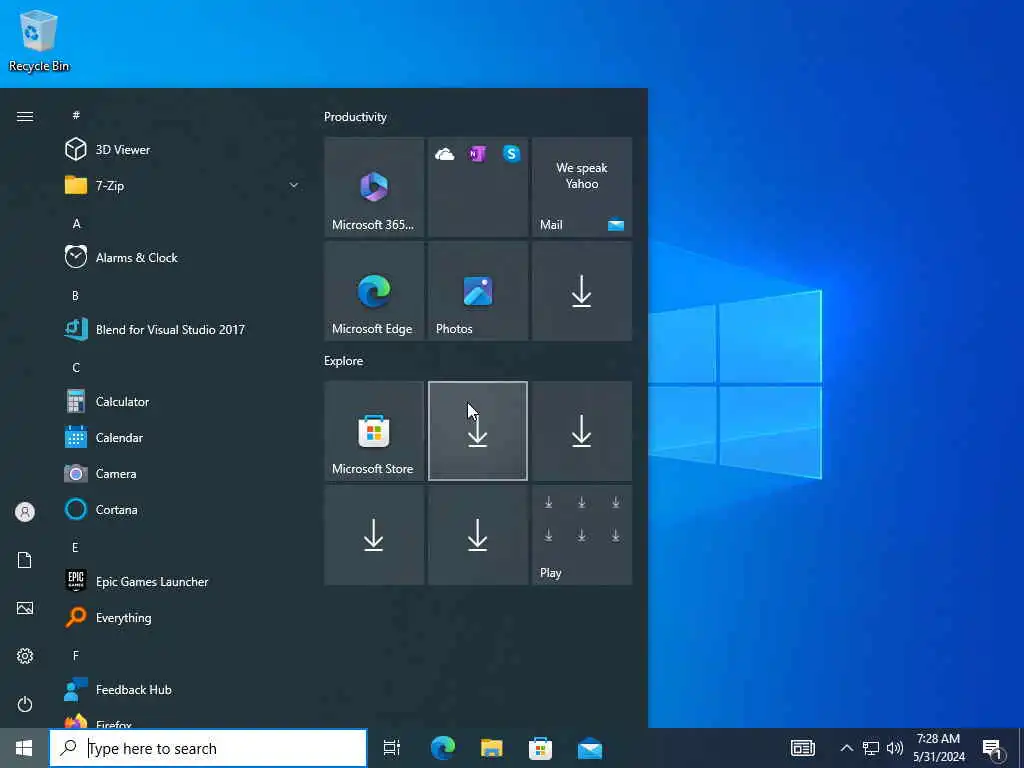The image size is (1024, 768).
Task: Click the Microsoft Store tile
Action: [374, 431]
